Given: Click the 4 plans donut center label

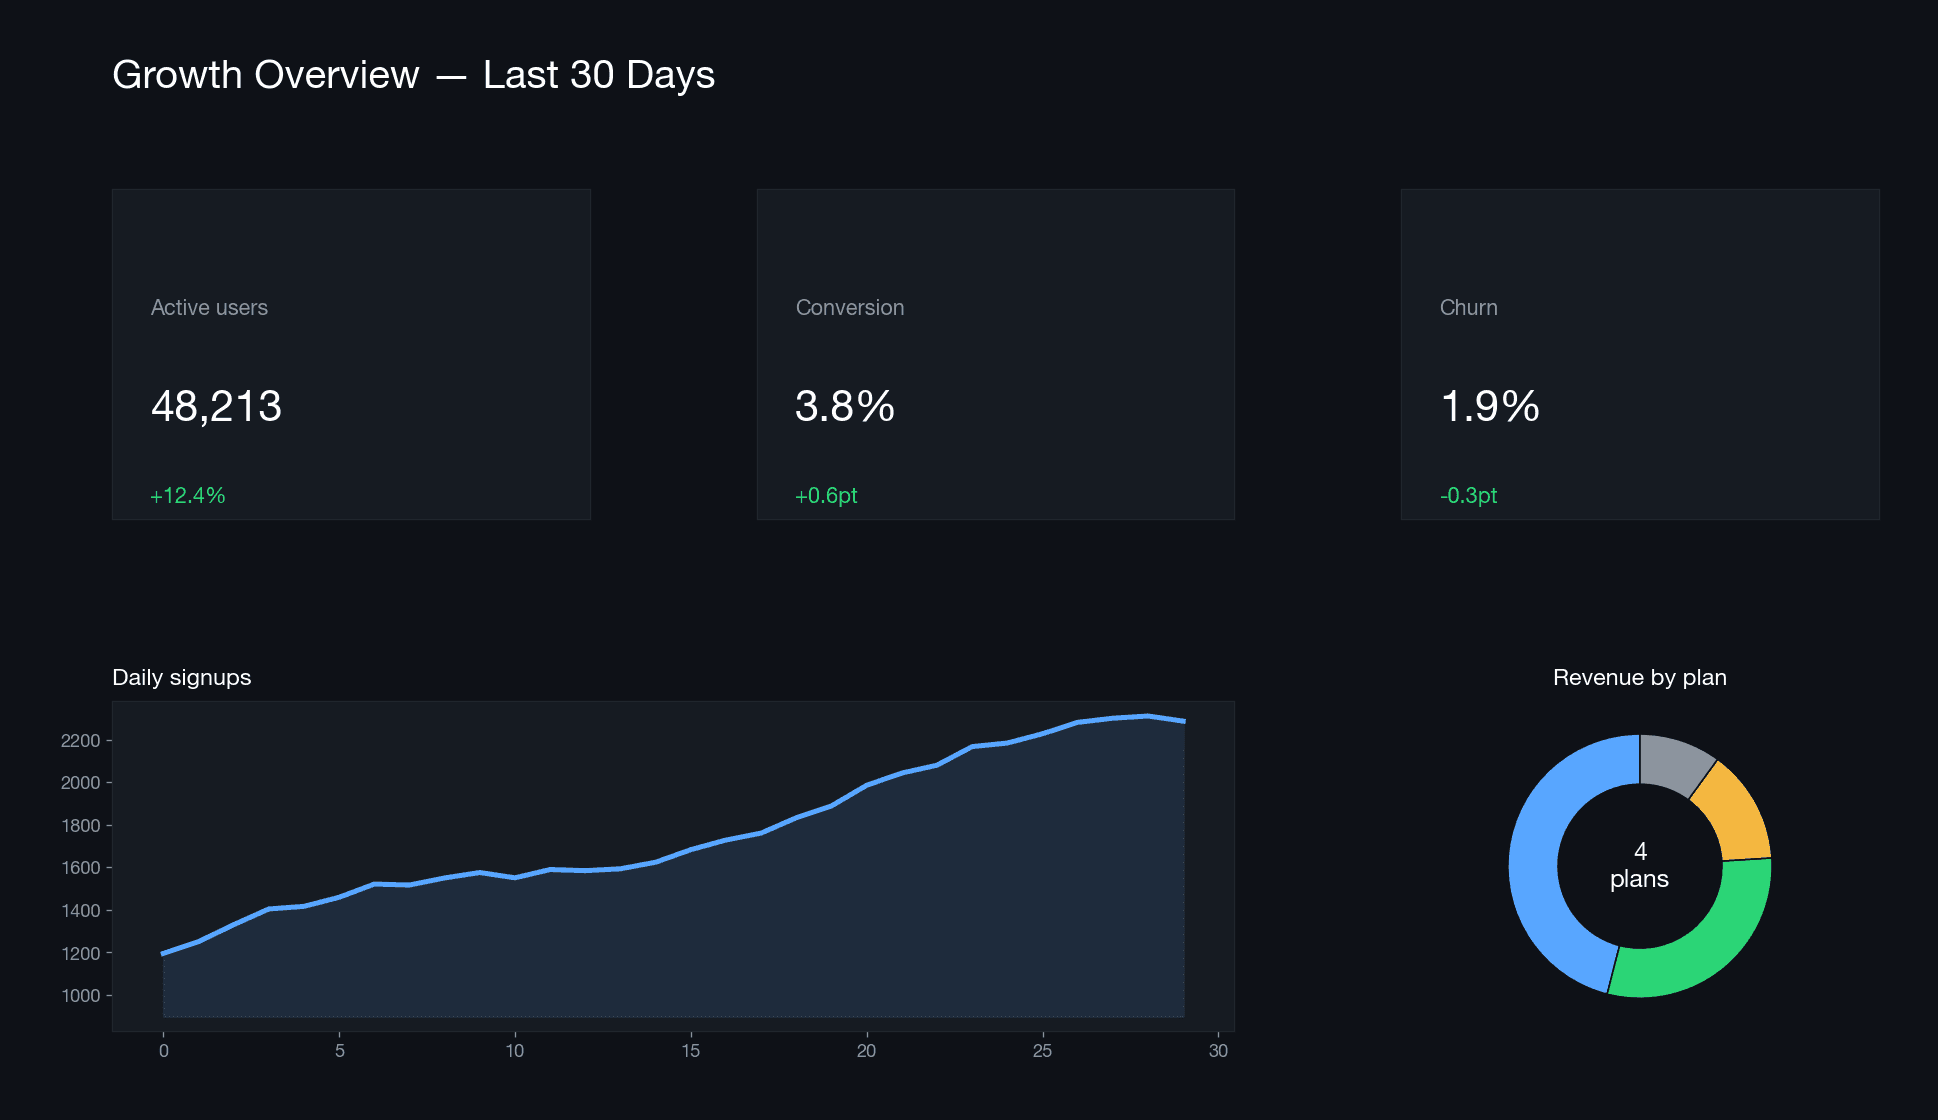Looking at the screenshot, I should point(1640,865).
